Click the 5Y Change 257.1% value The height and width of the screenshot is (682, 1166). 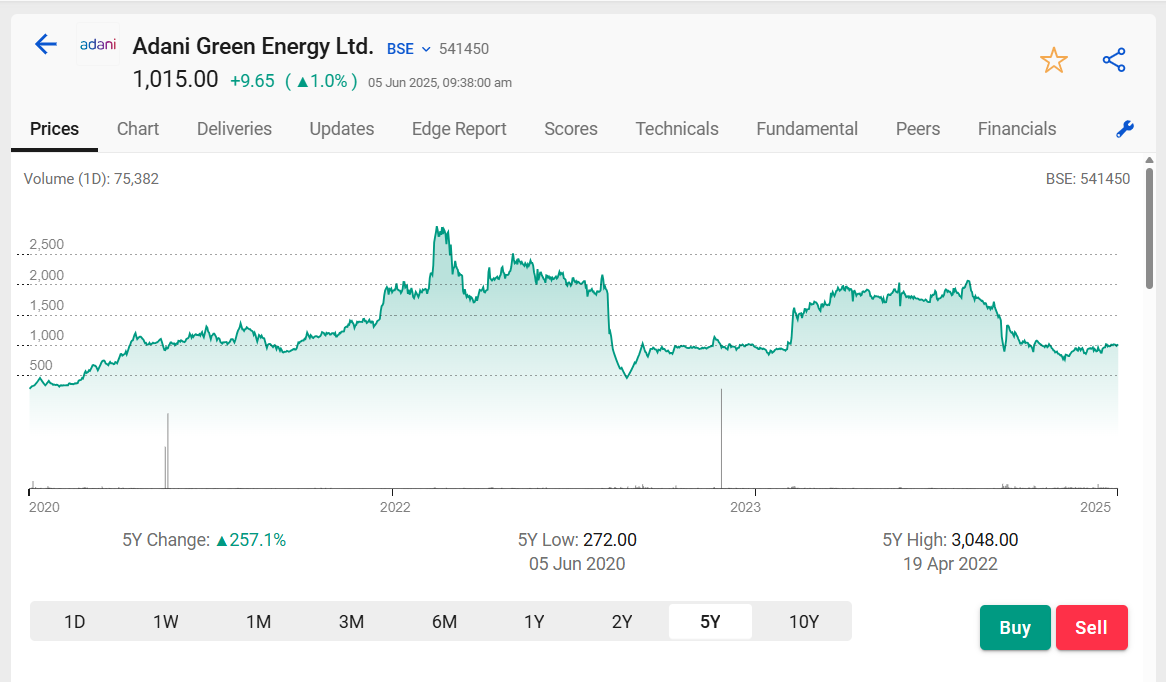251,540
